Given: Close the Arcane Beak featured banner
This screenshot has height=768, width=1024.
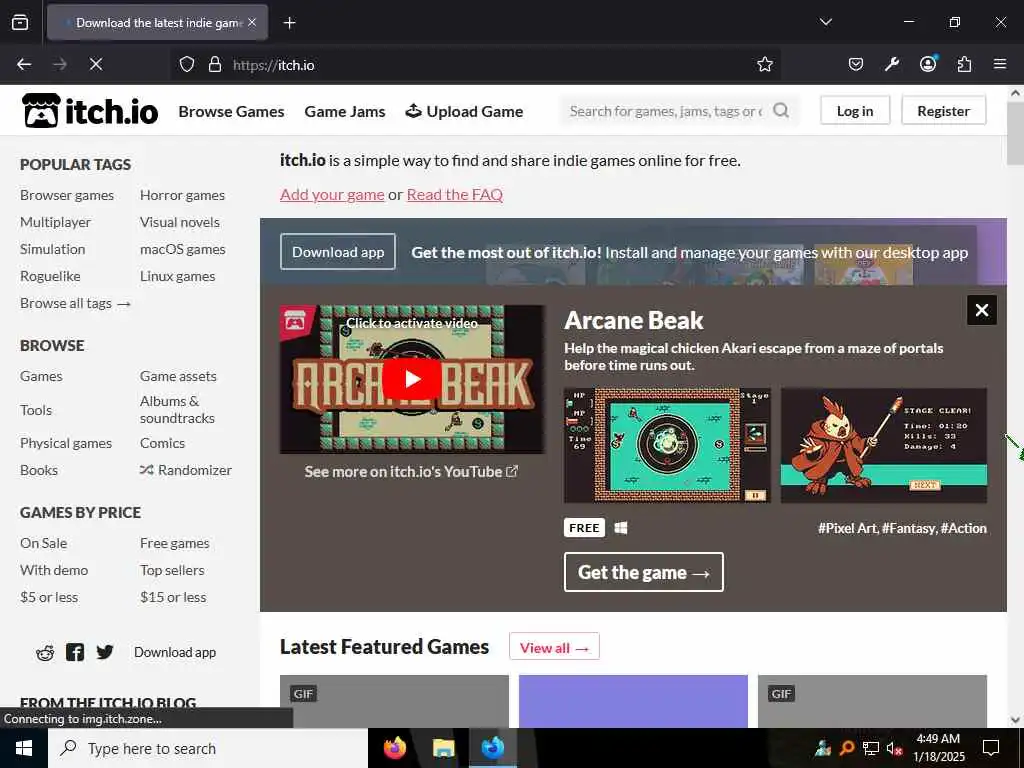Looking at the screenshot, I should coord(982,310).
